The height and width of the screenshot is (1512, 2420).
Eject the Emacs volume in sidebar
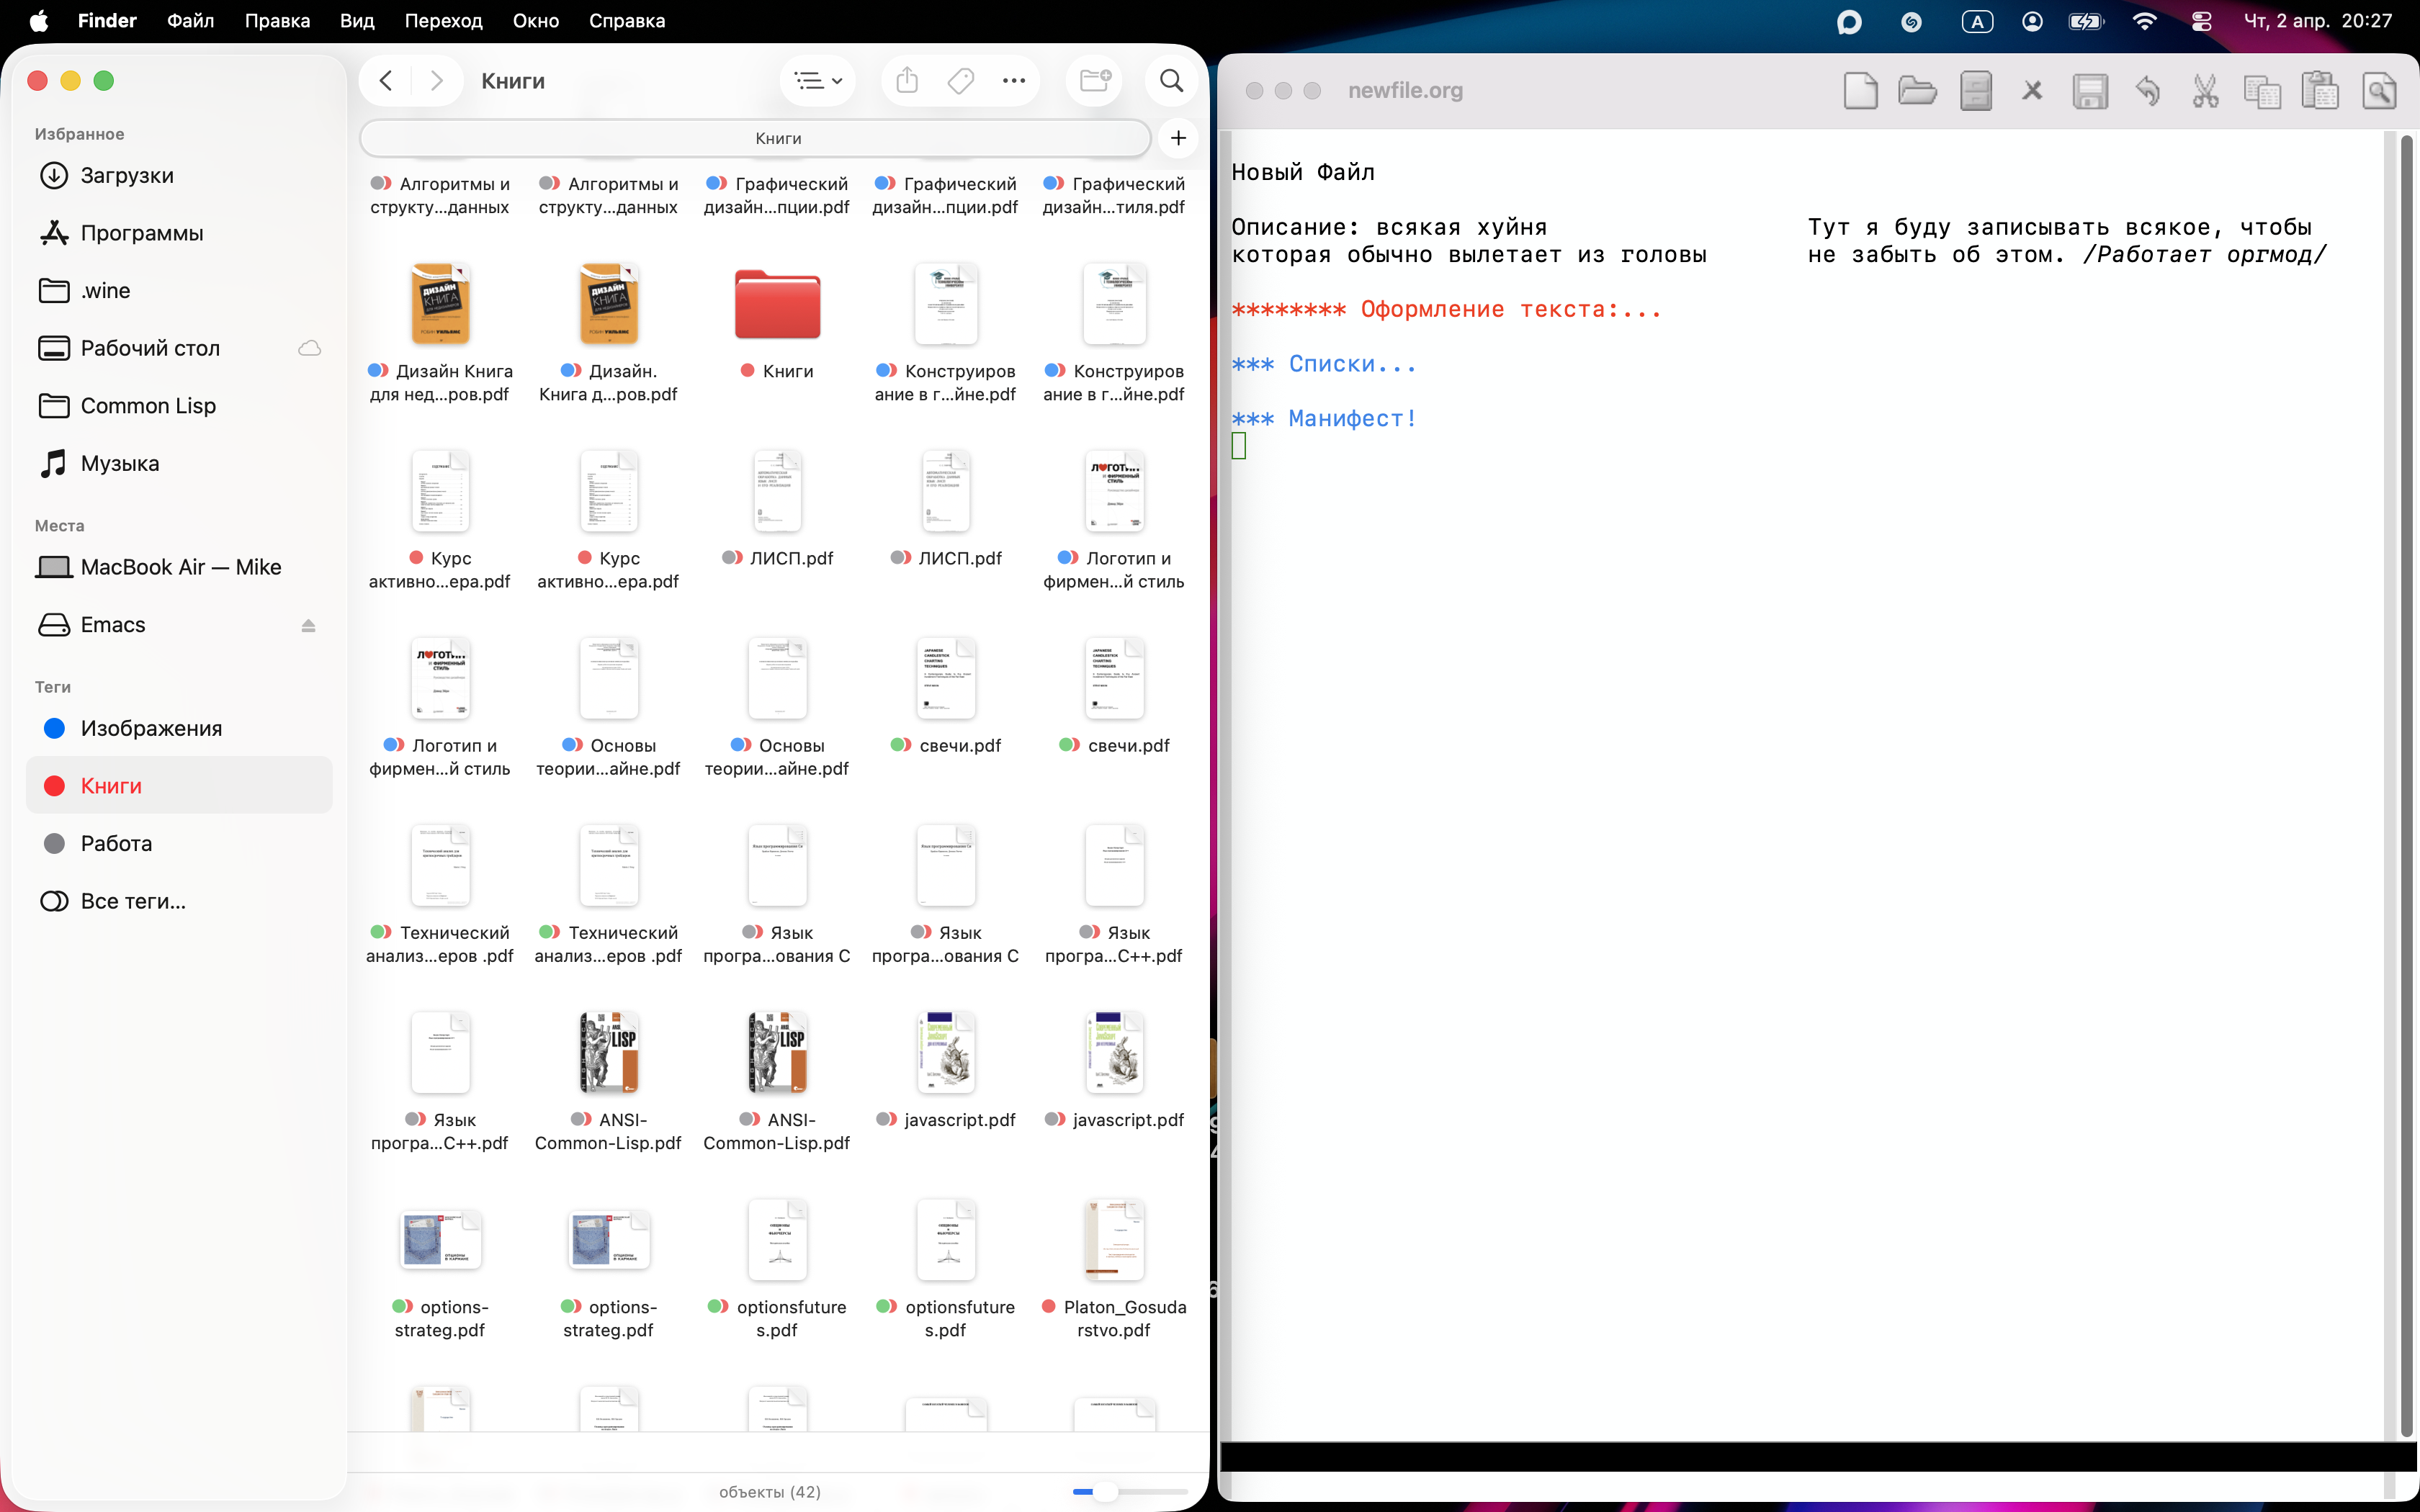308,625
